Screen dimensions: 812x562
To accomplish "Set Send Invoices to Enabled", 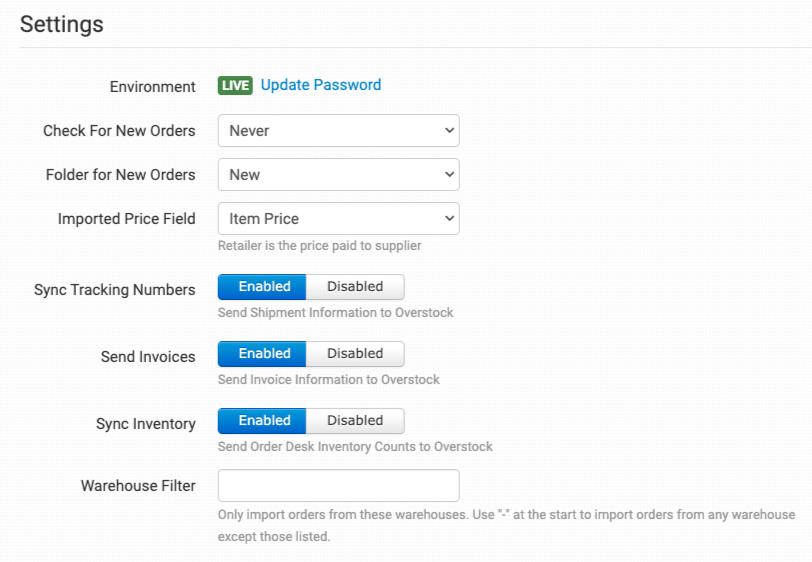I will point(264,354).
